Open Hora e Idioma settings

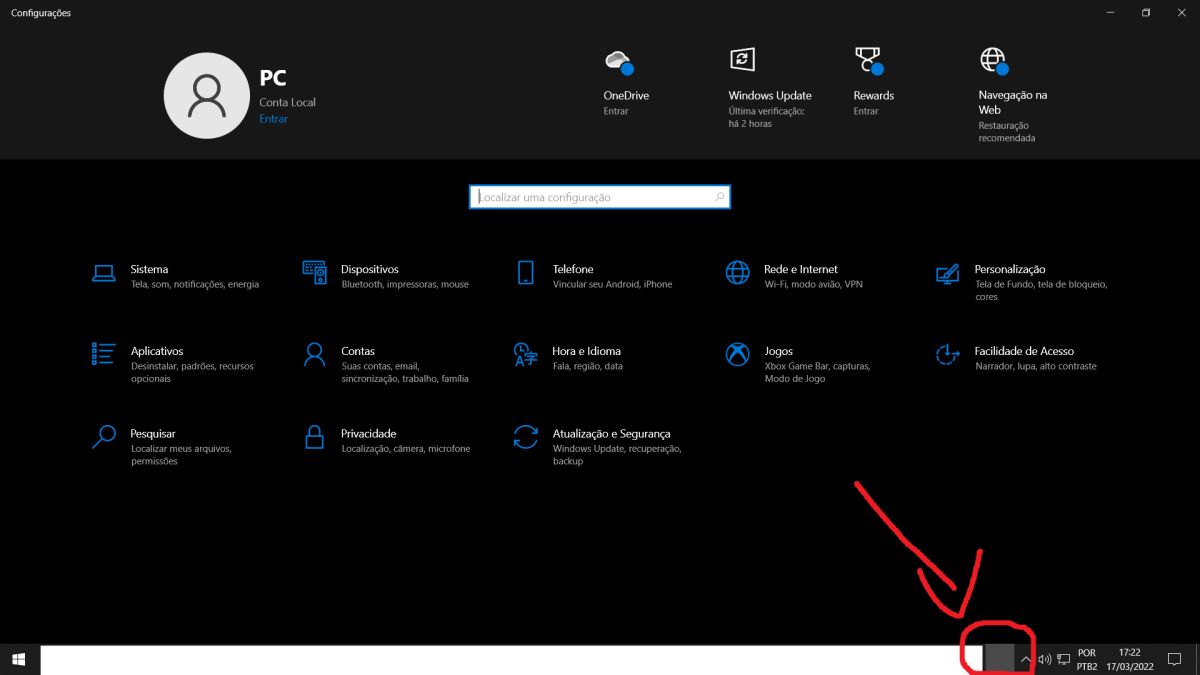[x=568, y=358]
